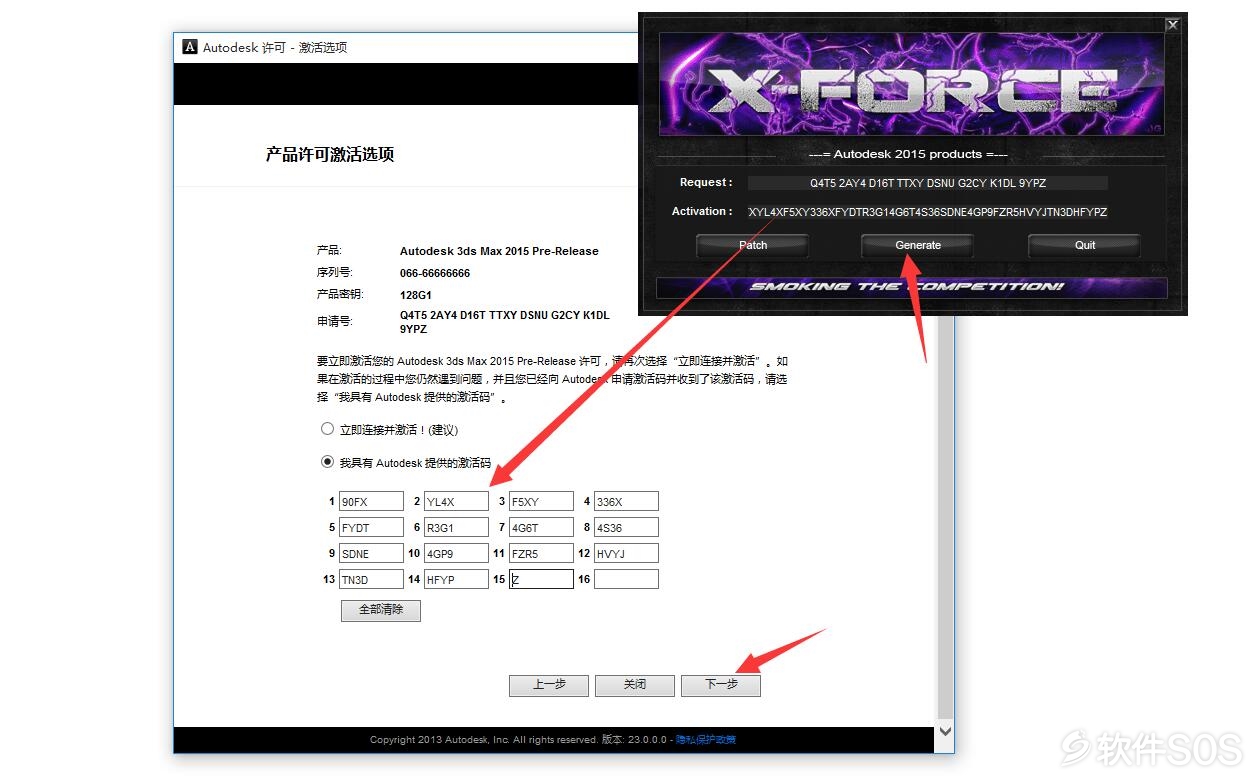
Task: Click the 全部清除 clear all button
Action: (381, 610)
